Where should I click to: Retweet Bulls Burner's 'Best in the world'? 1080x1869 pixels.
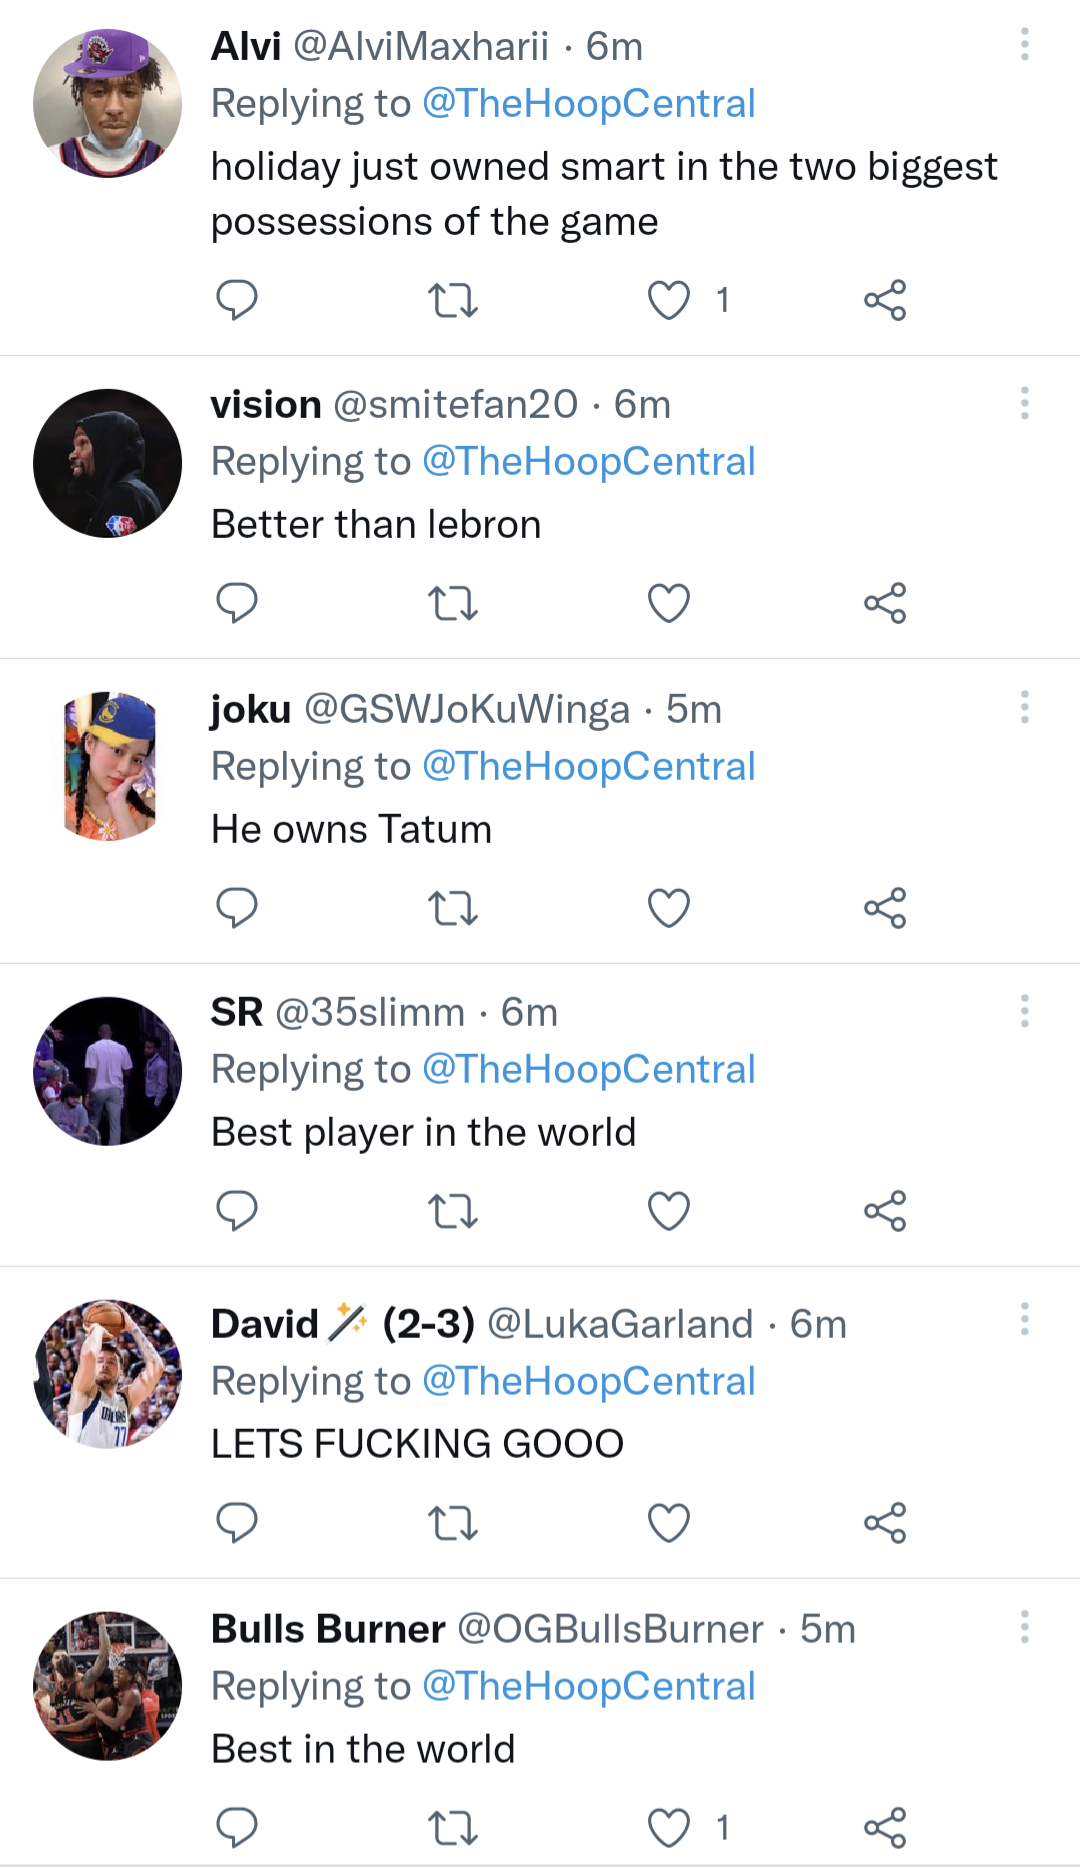pos(453,1828)
